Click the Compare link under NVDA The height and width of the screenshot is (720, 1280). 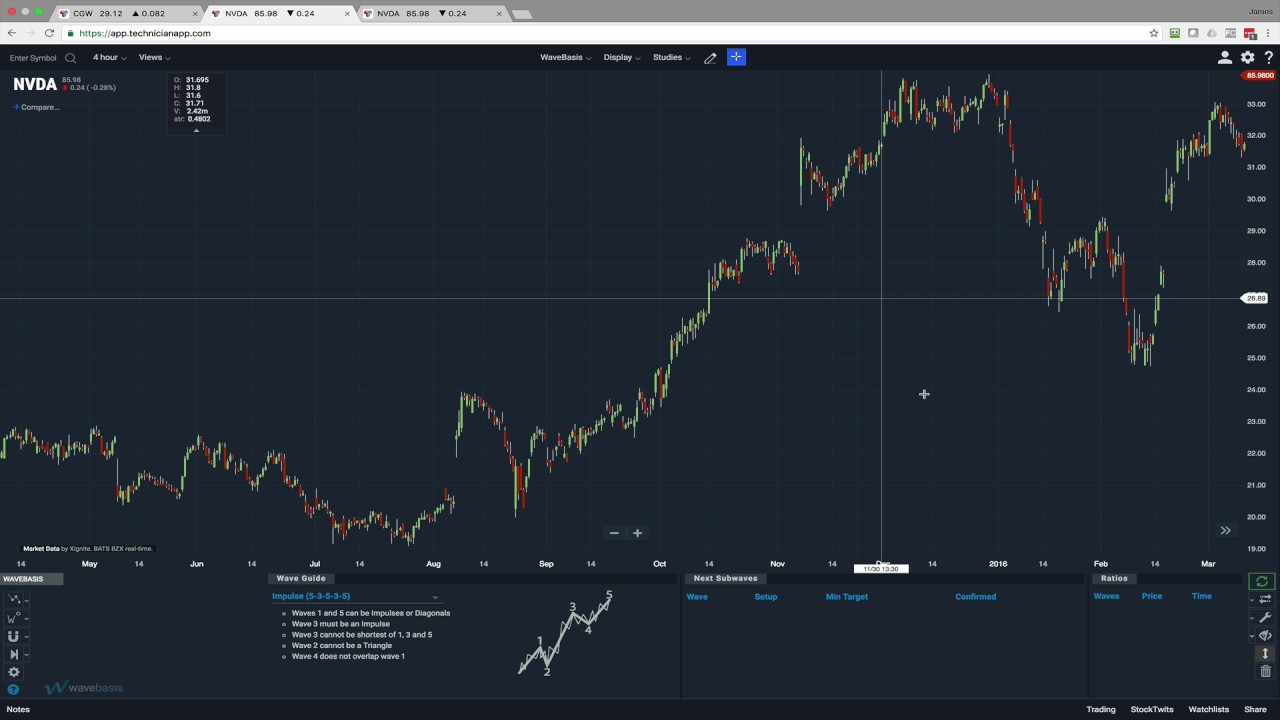point(37,107)
